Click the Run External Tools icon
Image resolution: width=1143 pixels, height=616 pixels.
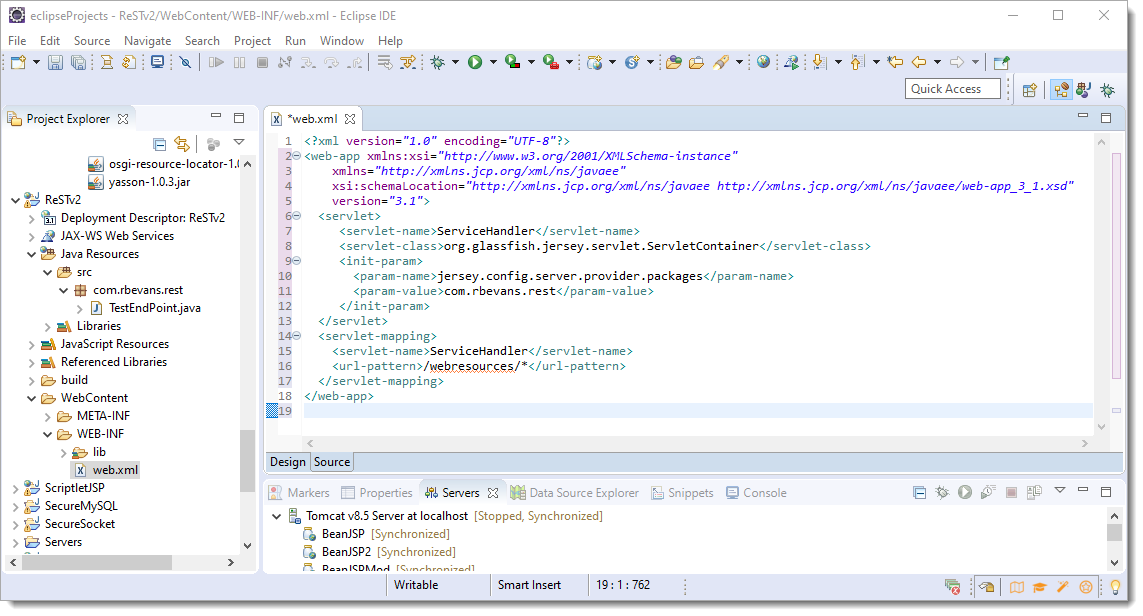[552, 63]
